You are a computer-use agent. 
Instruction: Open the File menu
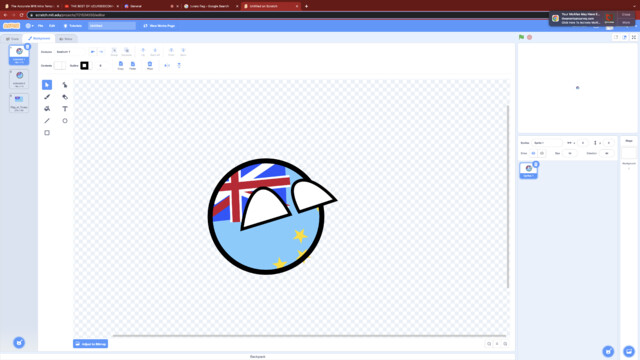tap(40, 26)
